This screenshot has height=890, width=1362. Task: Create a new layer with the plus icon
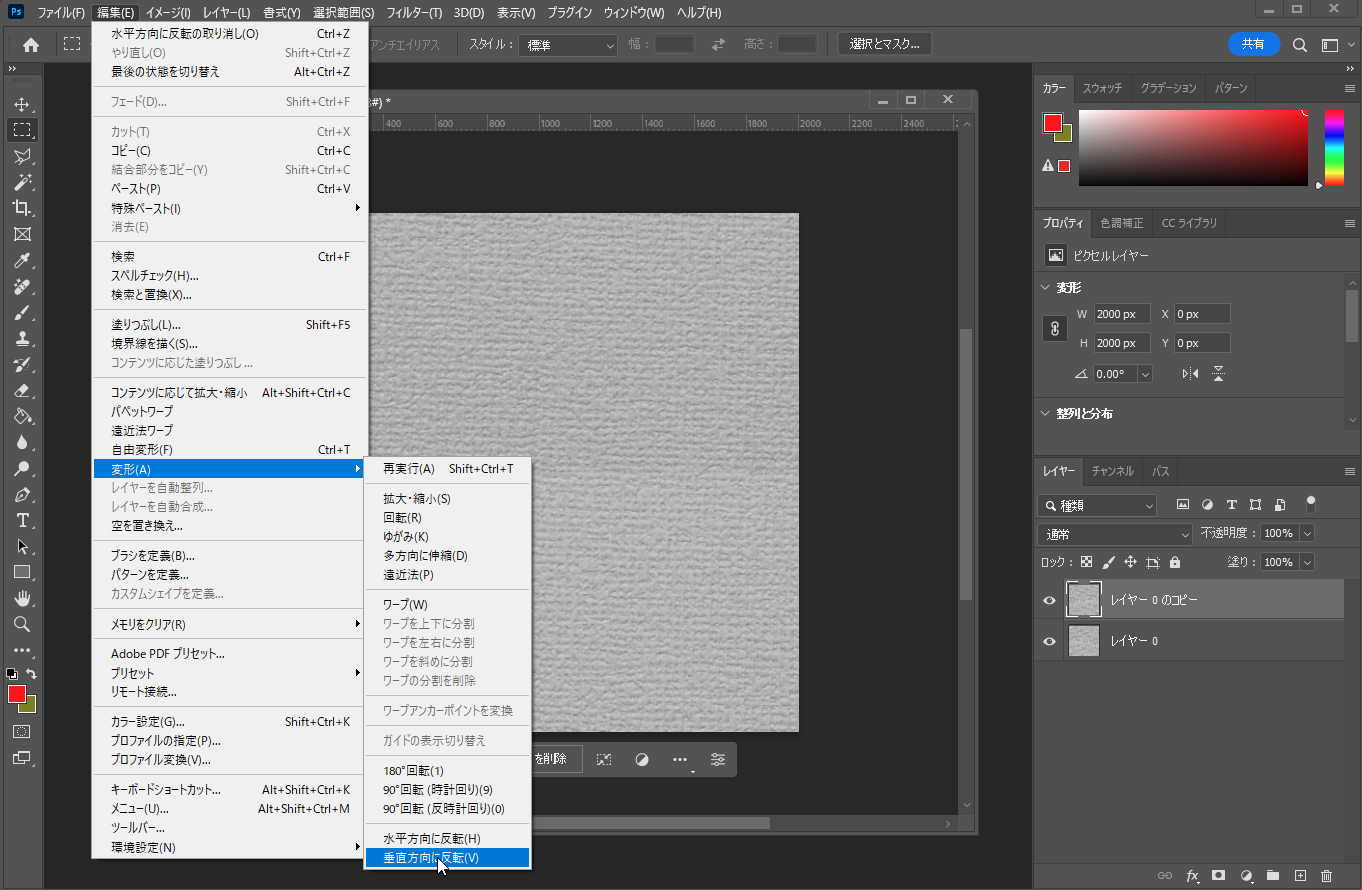(x=1300, y=875)
